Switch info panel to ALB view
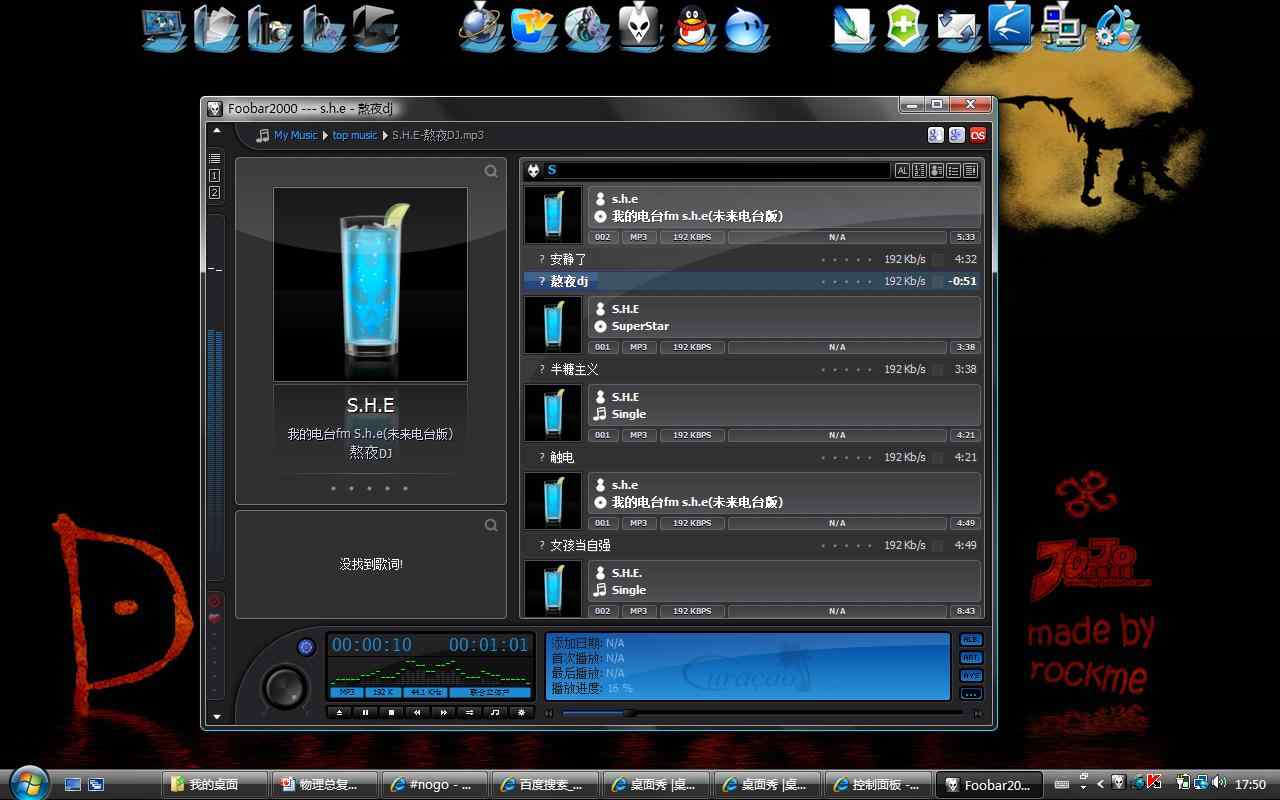1280x800 pixels. click(970, 640)
